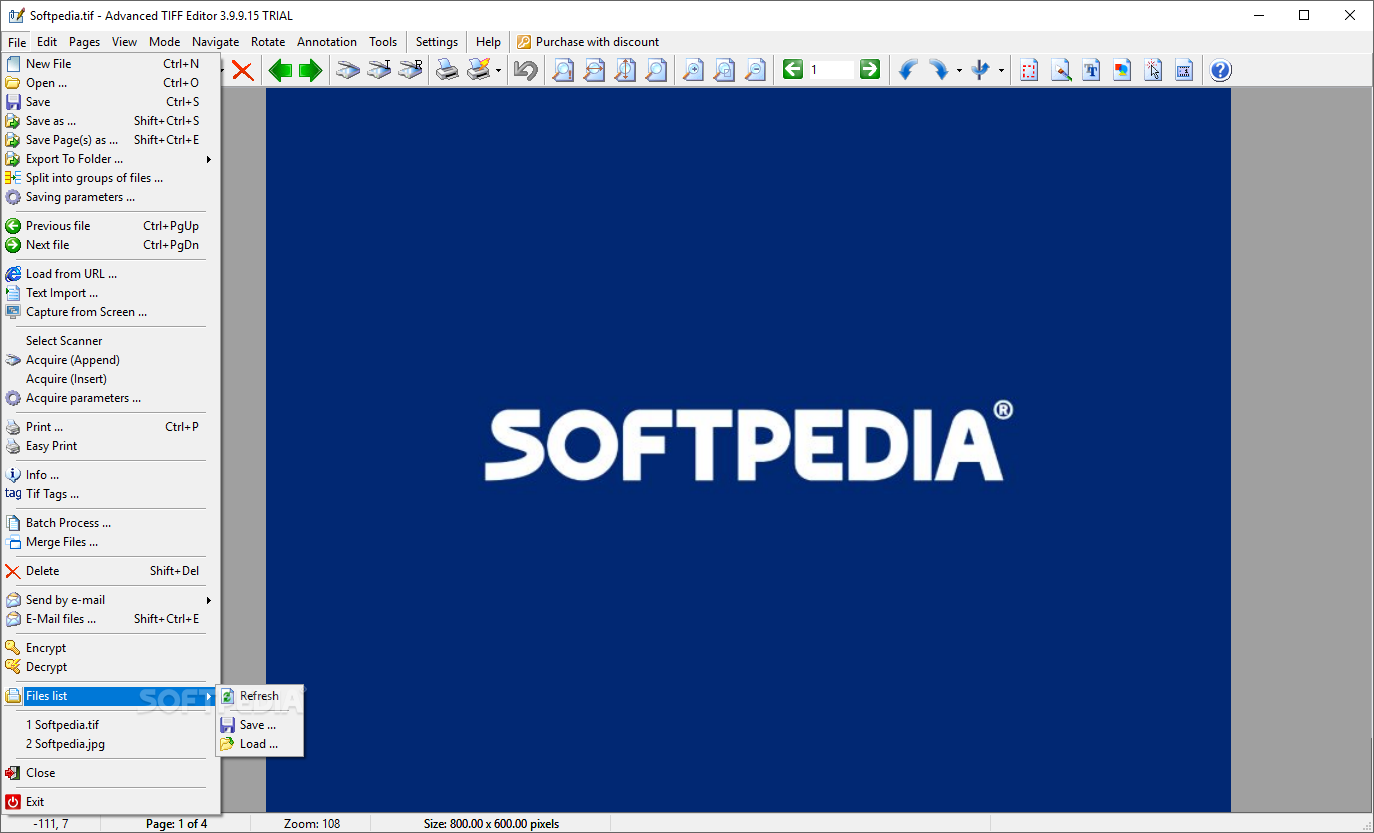Screen dimensions: 1374x833
Task: Choose Batch Process ... menu entry
Action: click(x=111, y=523)
